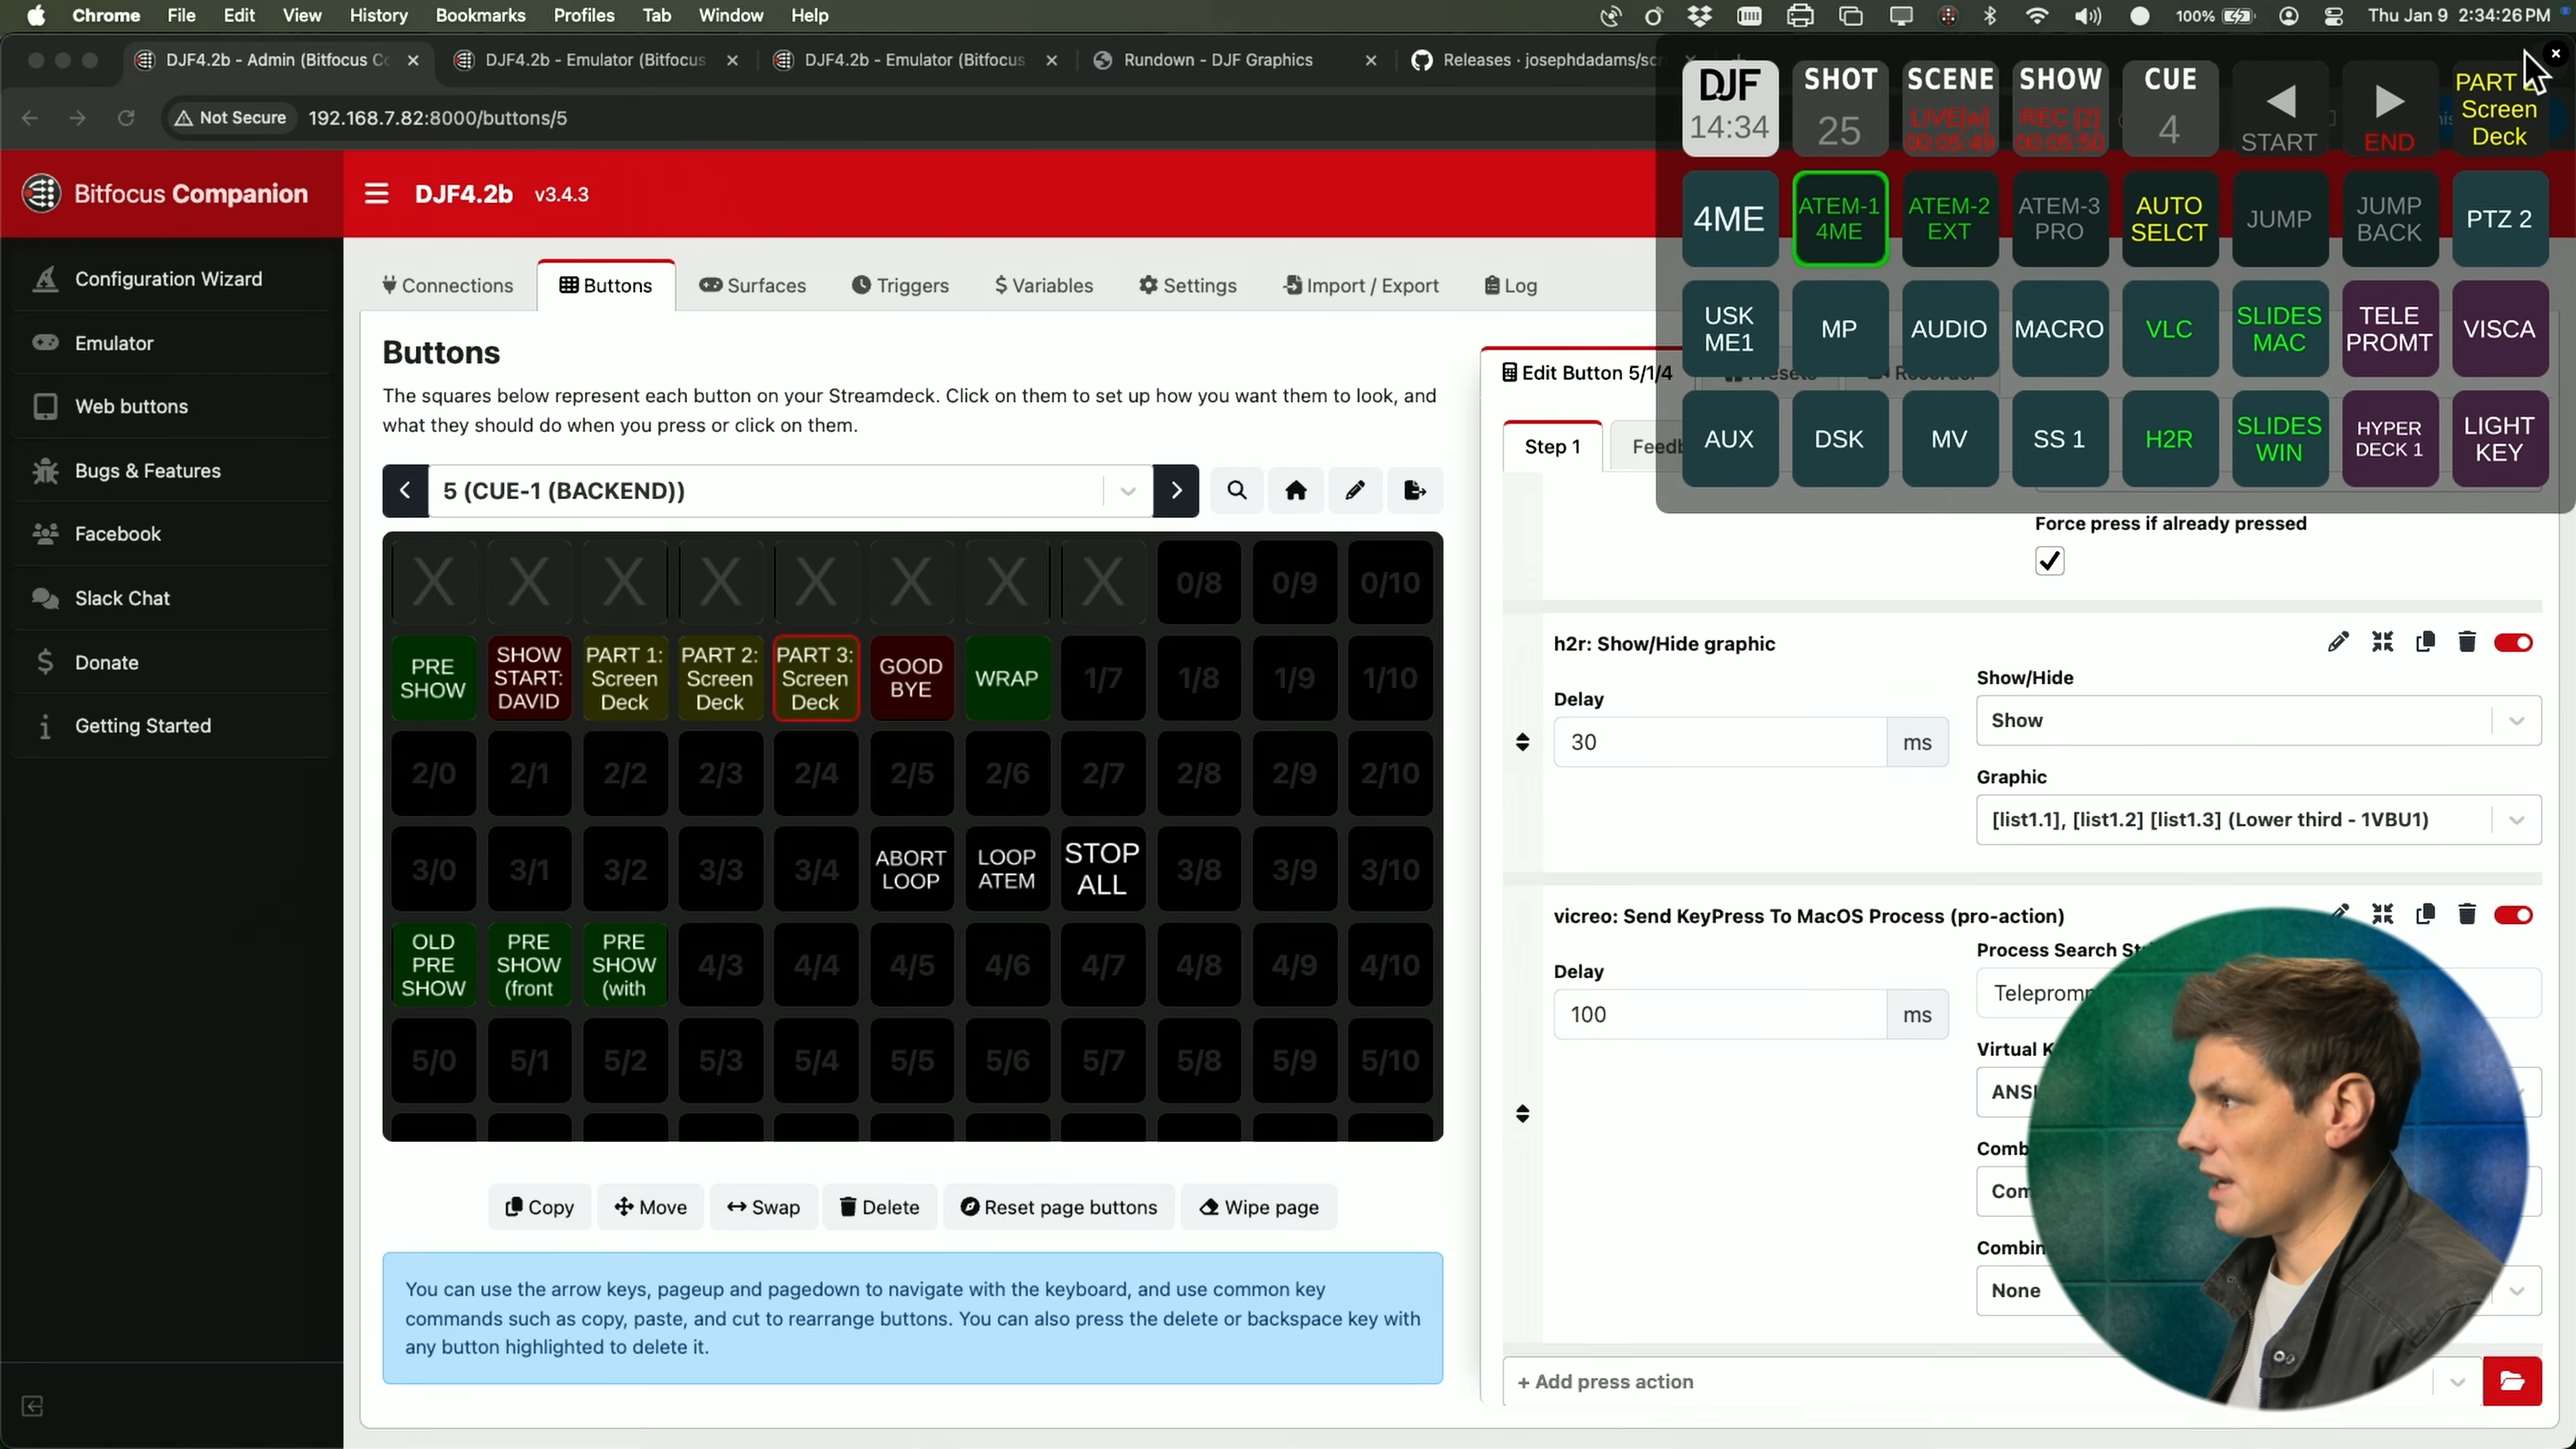The width and height of the screenshot is (2576, 1449).
Task: Disable the vicreo Send KeyPress action toggle
Action: 2513,914
